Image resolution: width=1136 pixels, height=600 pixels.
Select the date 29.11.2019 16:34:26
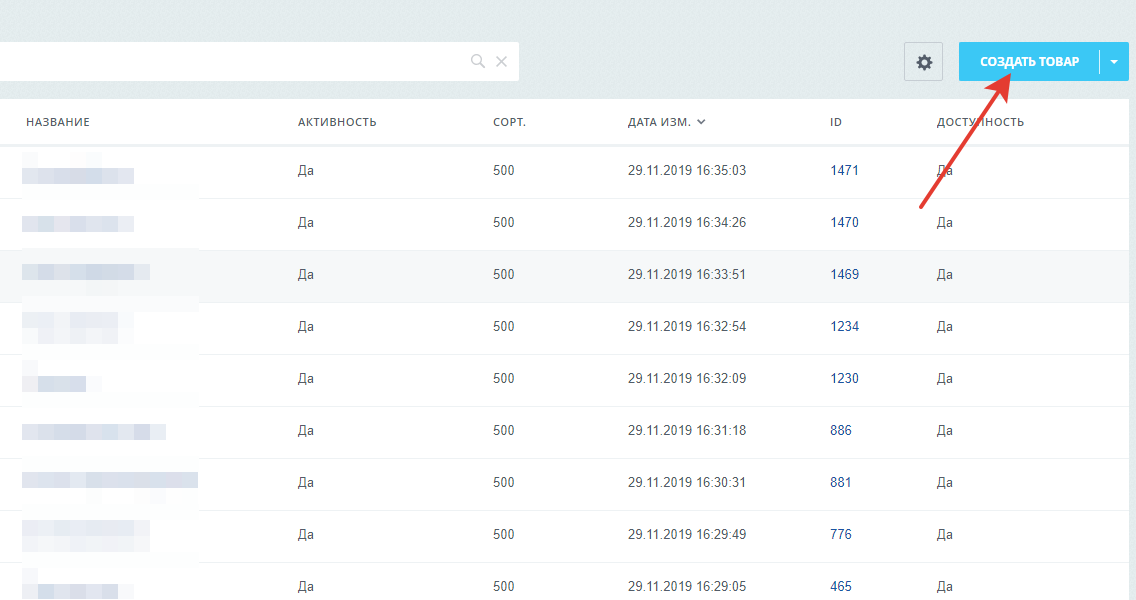pyautogui.click(x=687, y=222)
